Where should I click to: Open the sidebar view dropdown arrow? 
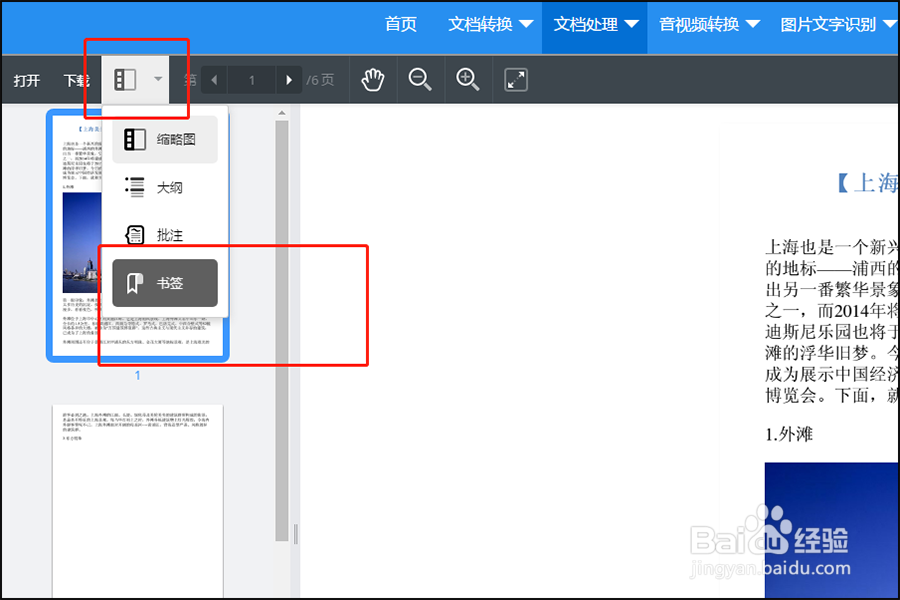[x=158, y=79]
